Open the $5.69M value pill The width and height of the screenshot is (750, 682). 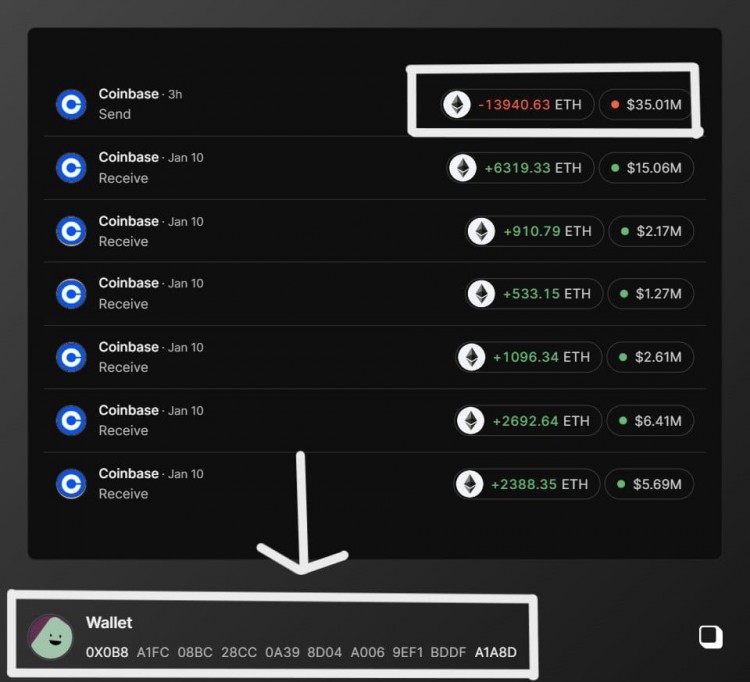click(649, 484)
